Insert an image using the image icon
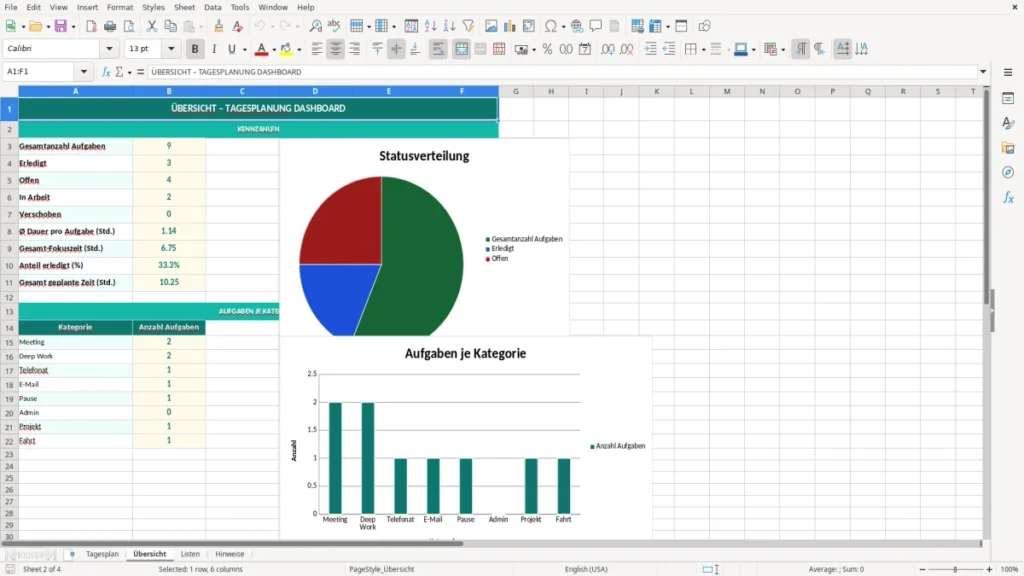Screen dimensions: 1024x576 (x=491, y=26)
